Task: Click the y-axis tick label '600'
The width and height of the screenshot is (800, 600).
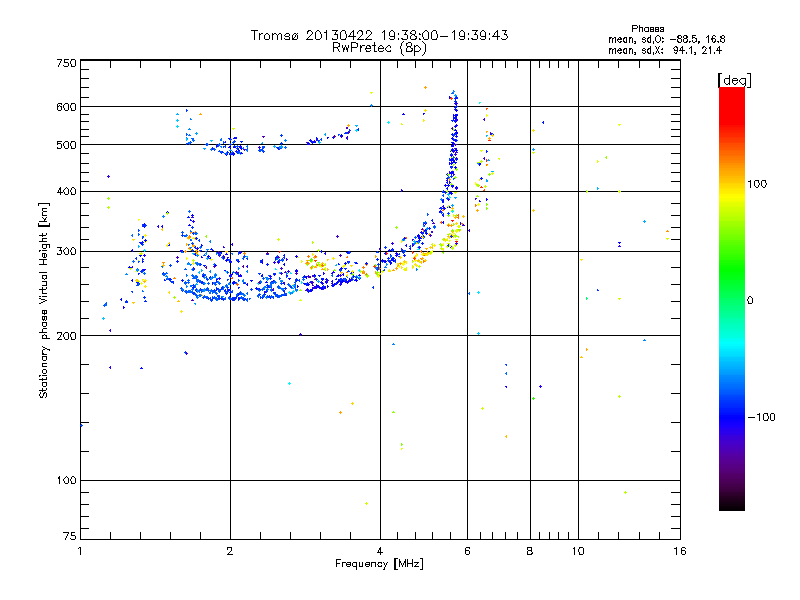Action: [67, 107]
